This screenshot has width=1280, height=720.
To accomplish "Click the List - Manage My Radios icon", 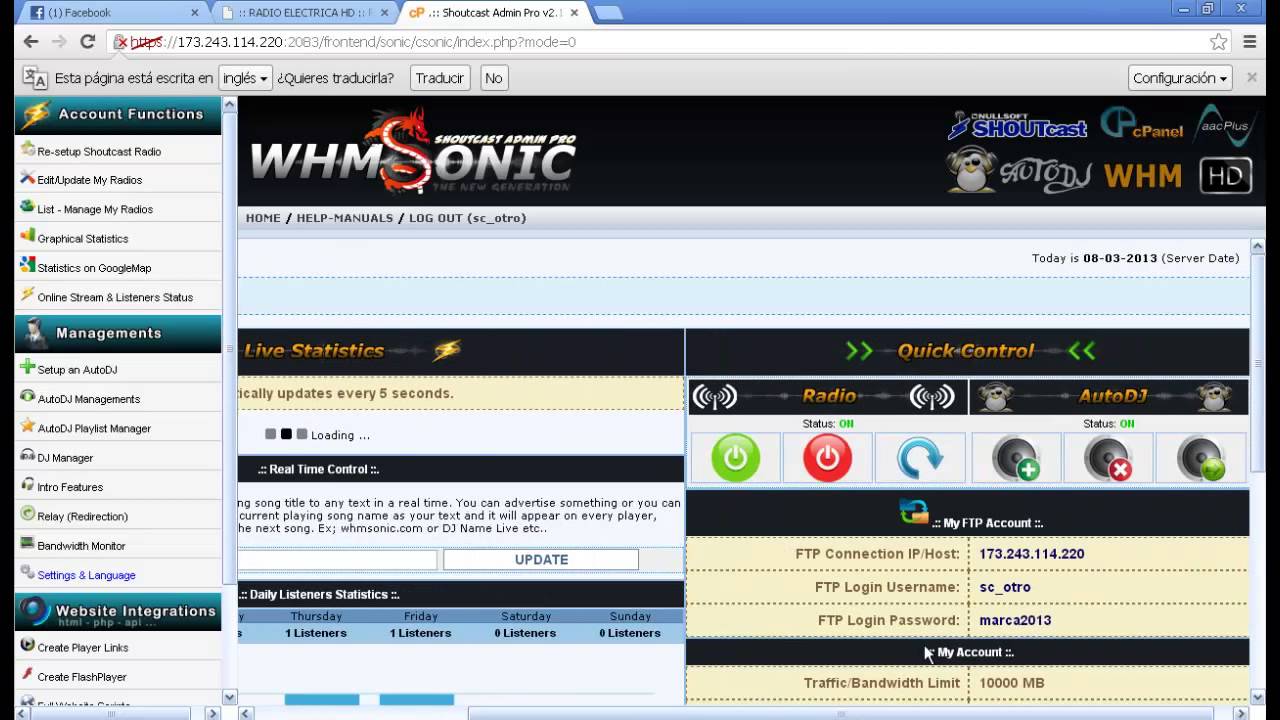I will coord(28,208).
